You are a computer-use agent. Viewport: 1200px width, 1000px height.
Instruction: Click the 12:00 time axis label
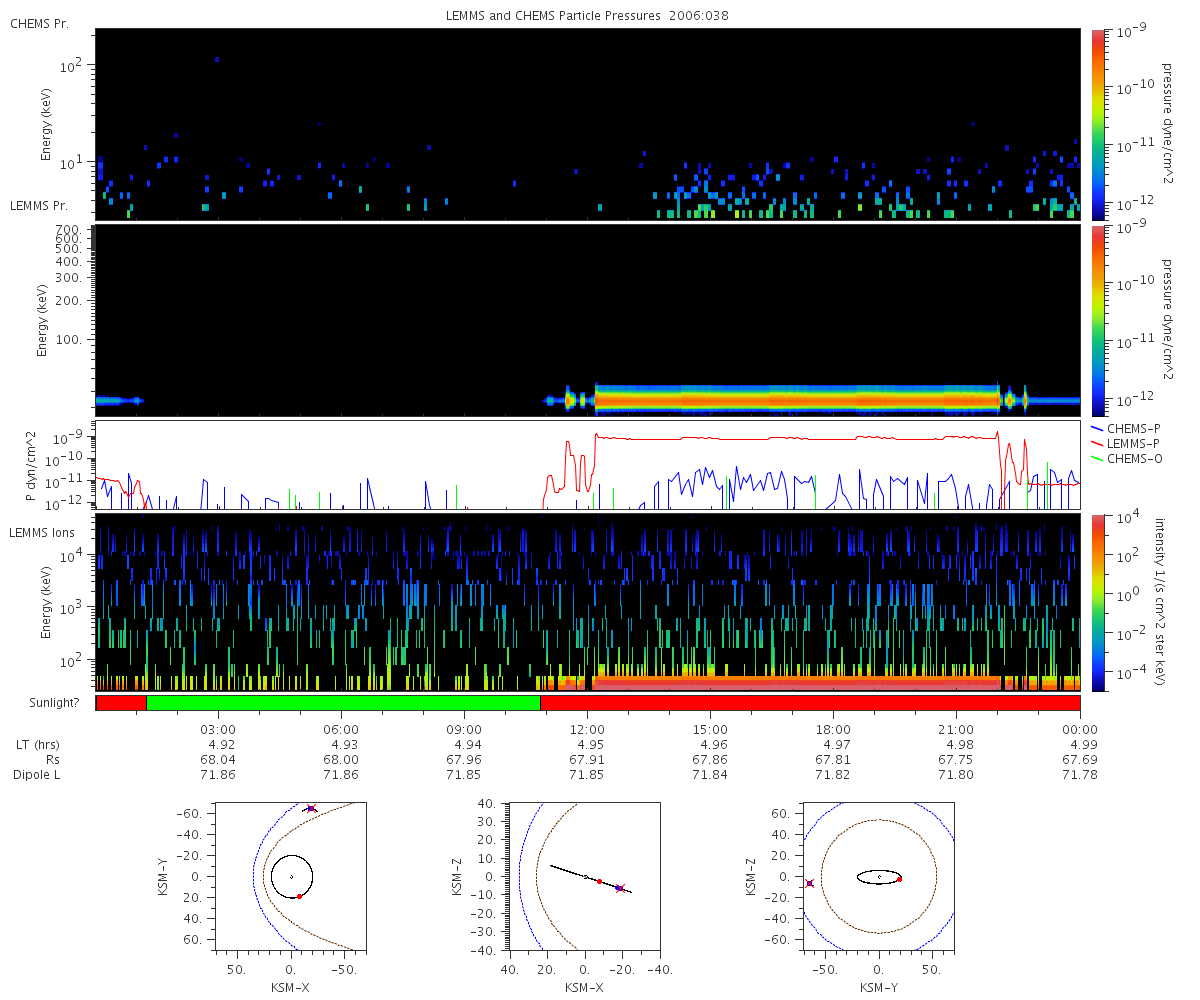[587, 728]
